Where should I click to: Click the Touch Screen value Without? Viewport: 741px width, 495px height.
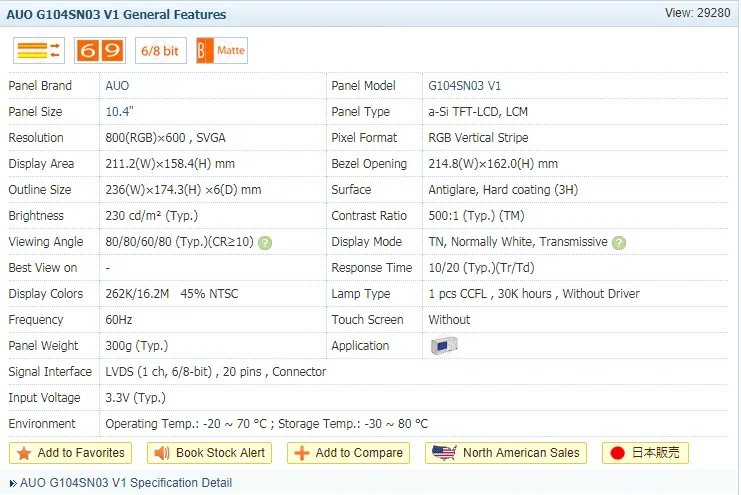point(449,320)
